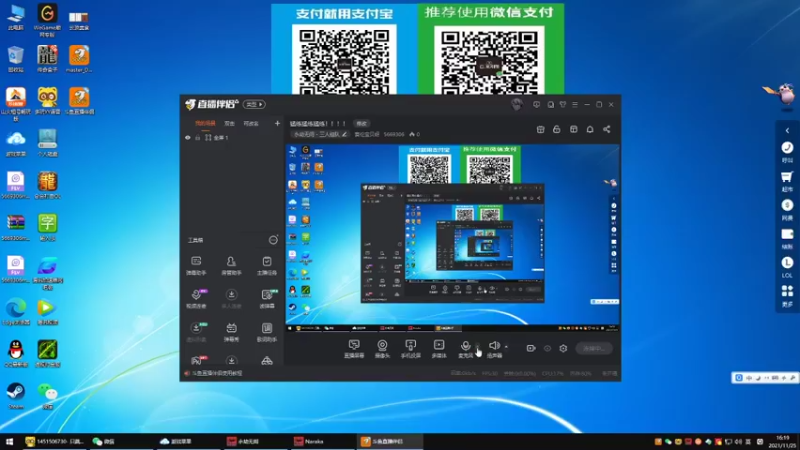Viewport: 800px width, 450px height.
Task: Click the skin shirt icon in title bar
Action: [x=563, y=105]
